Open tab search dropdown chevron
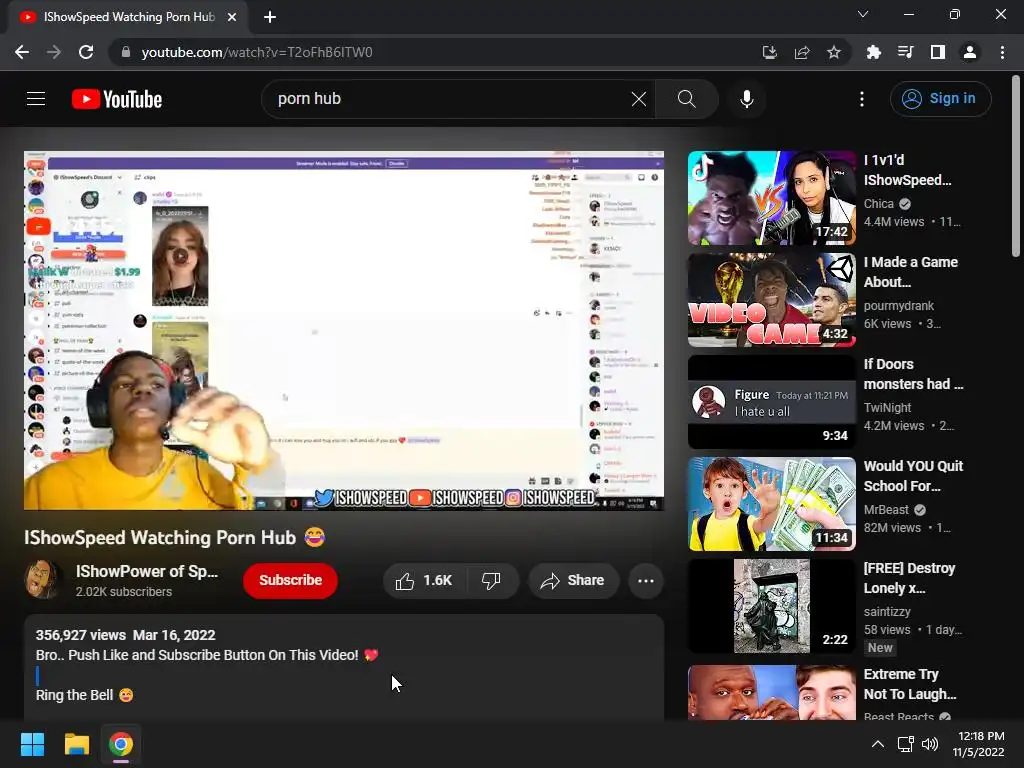This screenshot has width=1024, height=768. [863, 14]
